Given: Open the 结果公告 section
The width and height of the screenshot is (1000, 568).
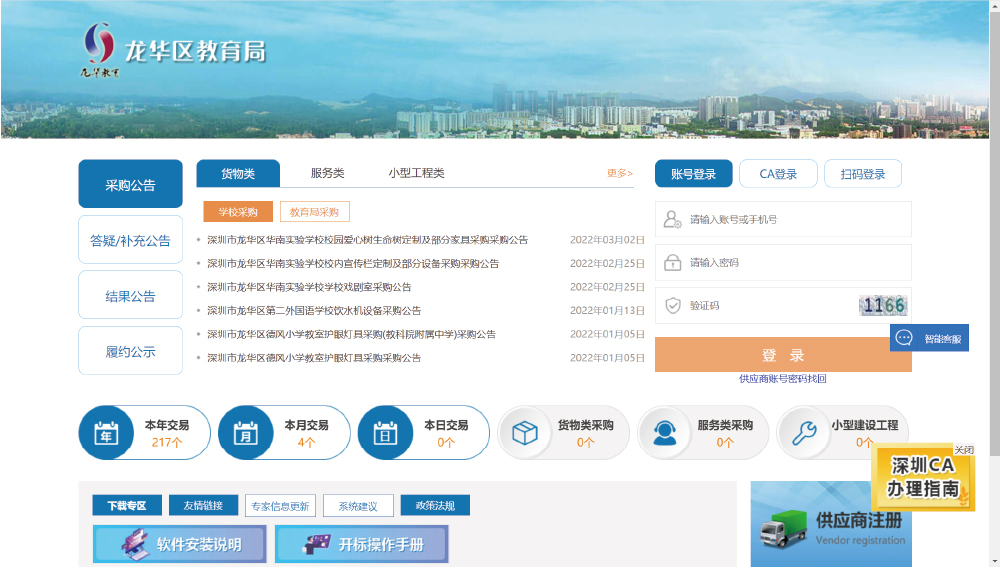Looking at the screenshot, I should tap(130, 296).
